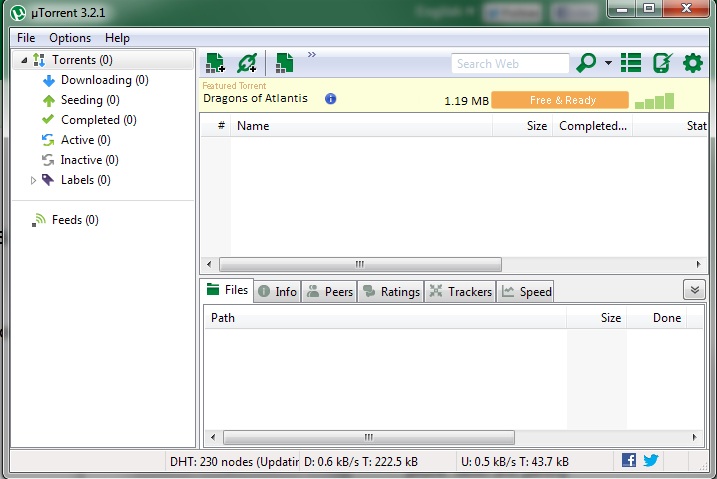This screenshot has width=717, height=479.
Task: Open the search provider dropdown arrow
Action: pos(609,63)
